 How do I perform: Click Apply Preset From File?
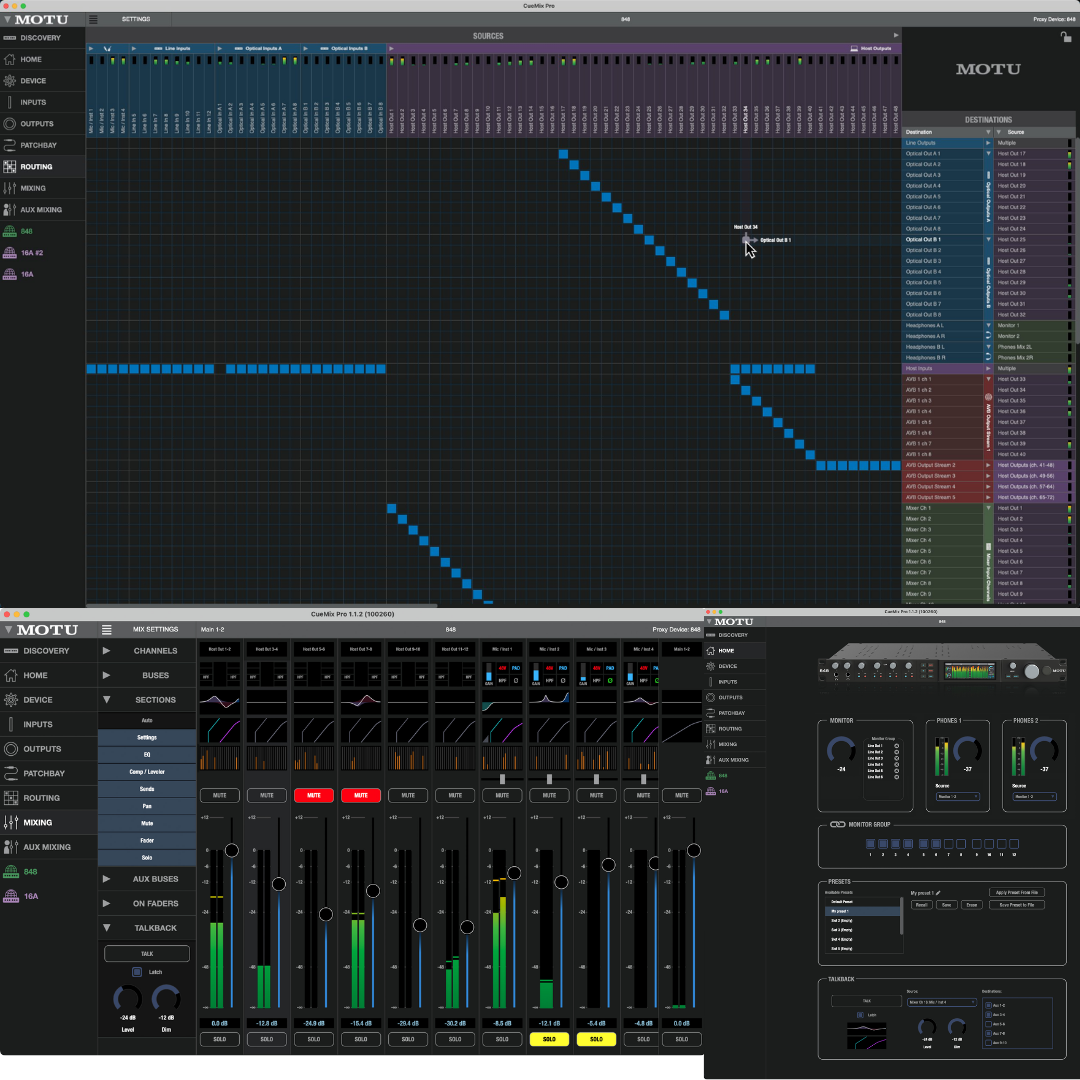point(1017,893)
